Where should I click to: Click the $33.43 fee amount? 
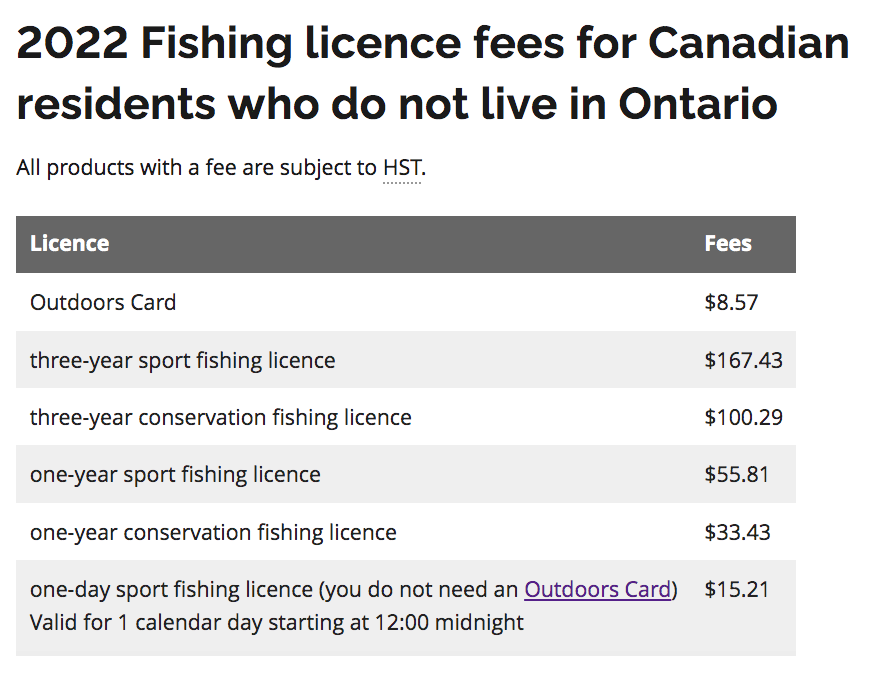click(x=737, y=532)
